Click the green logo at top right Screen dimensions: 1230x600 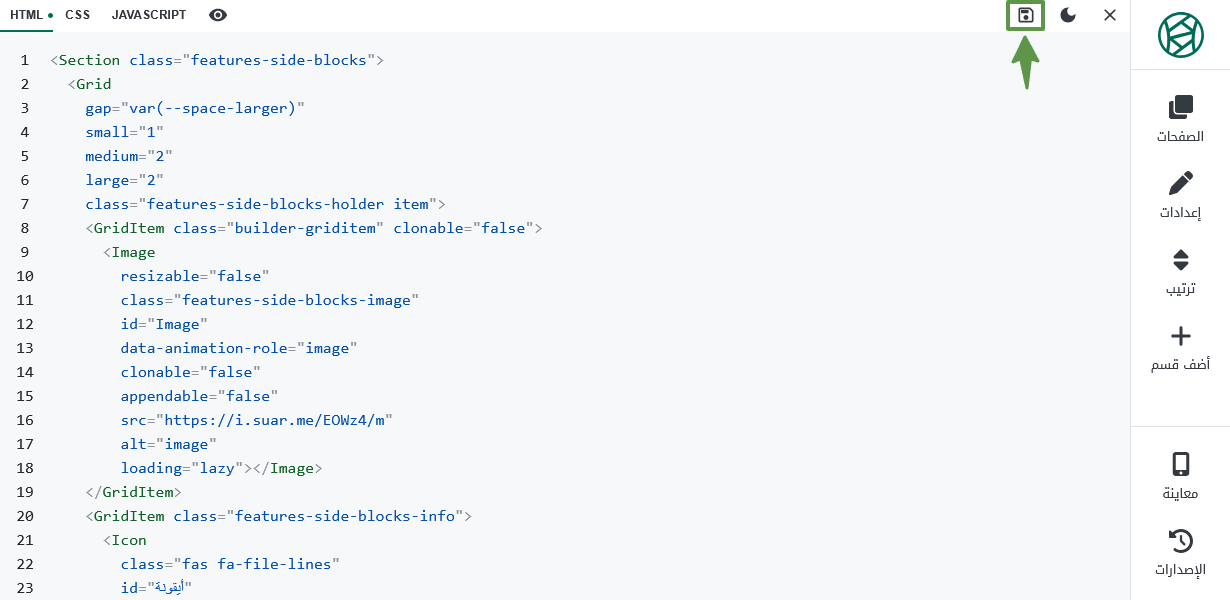1181,34
